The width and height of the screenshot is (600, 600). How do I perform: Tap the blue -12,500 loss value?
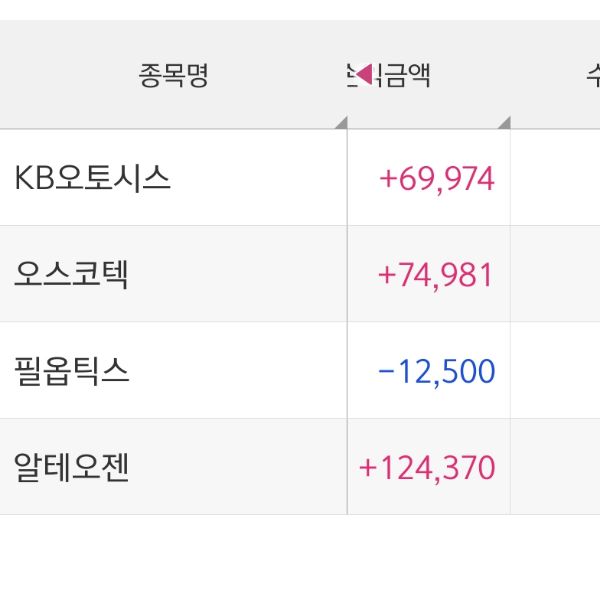pos(437,372)
